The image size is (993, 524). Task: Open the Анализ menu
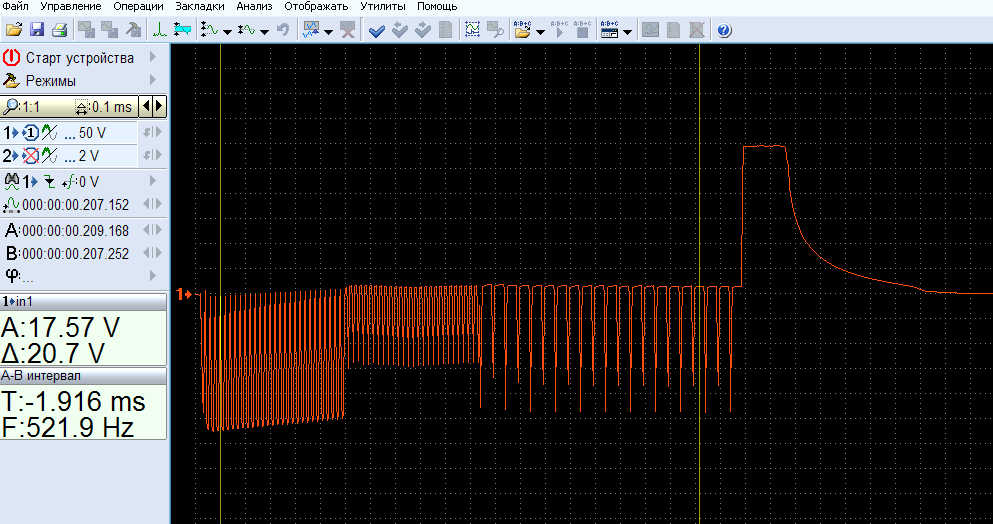click(x=254, y=6)
